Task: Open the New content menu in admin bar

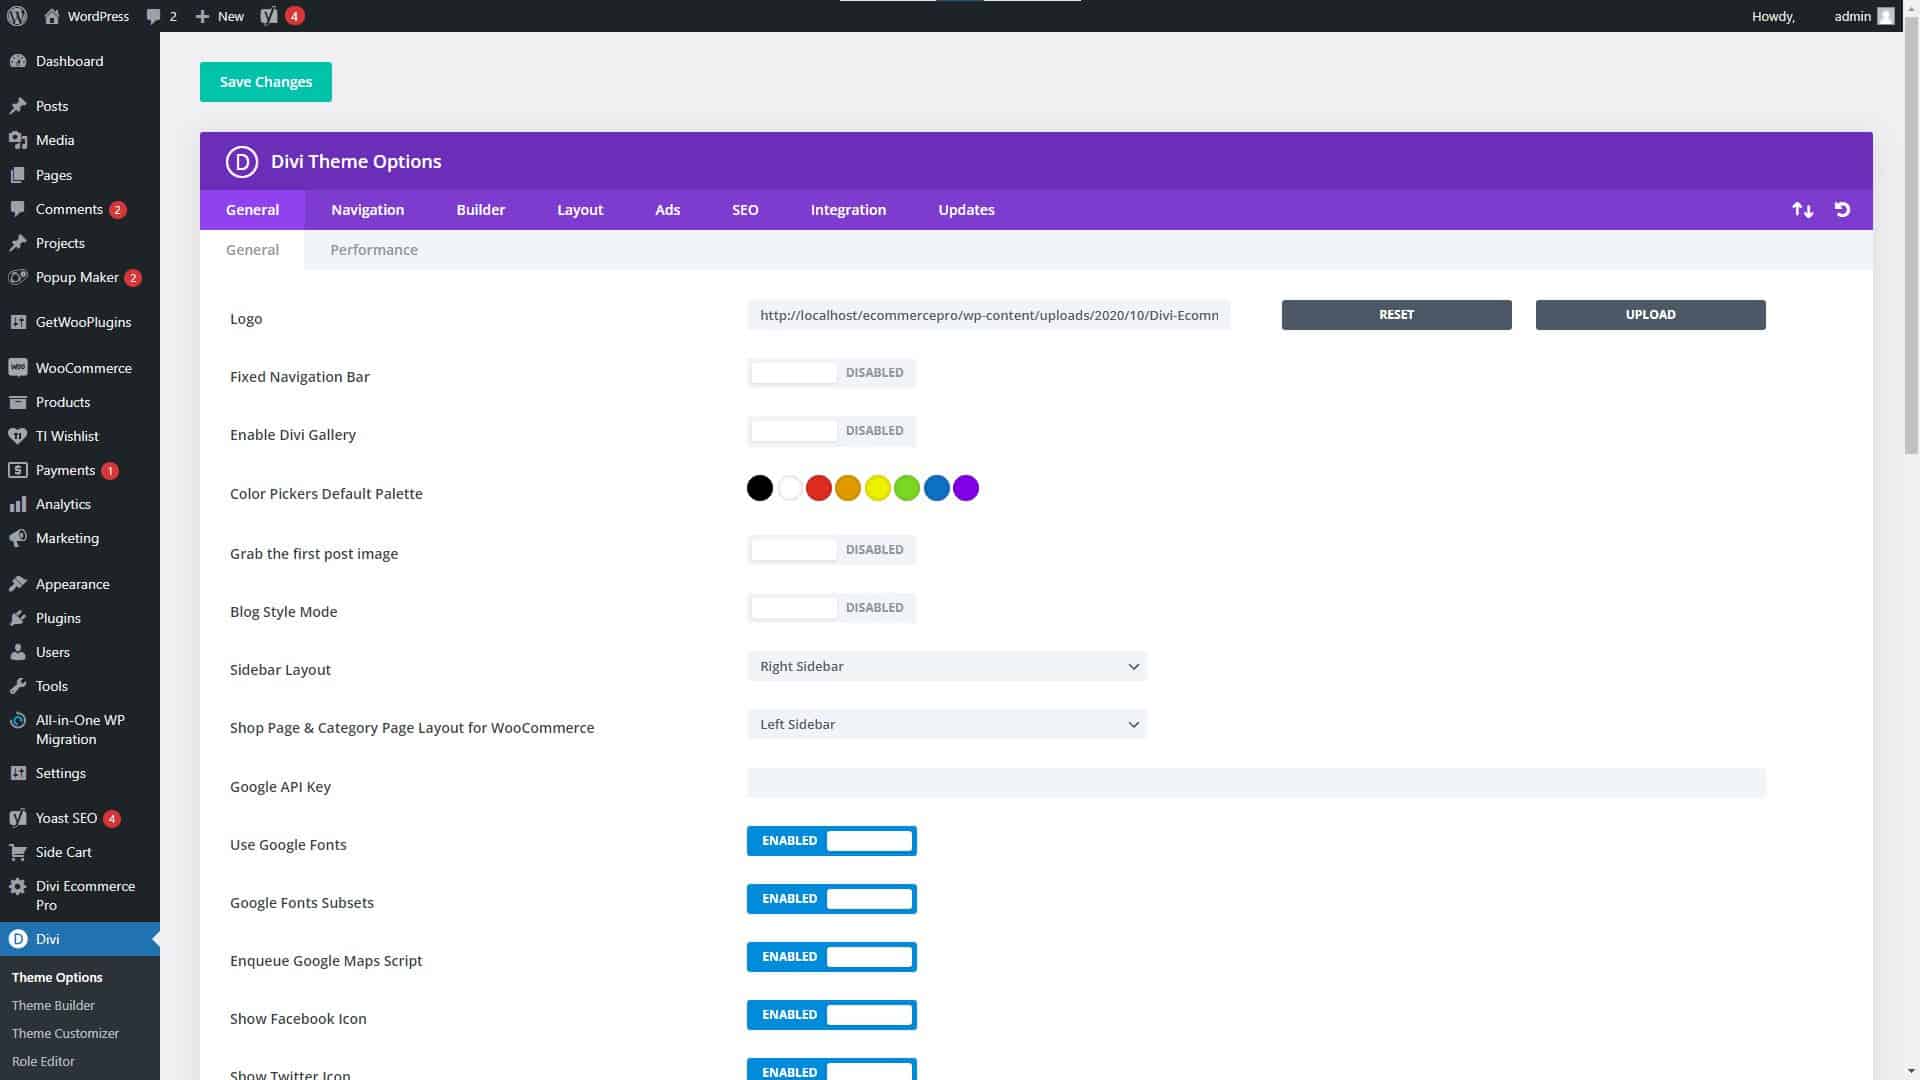Action: 220,16
